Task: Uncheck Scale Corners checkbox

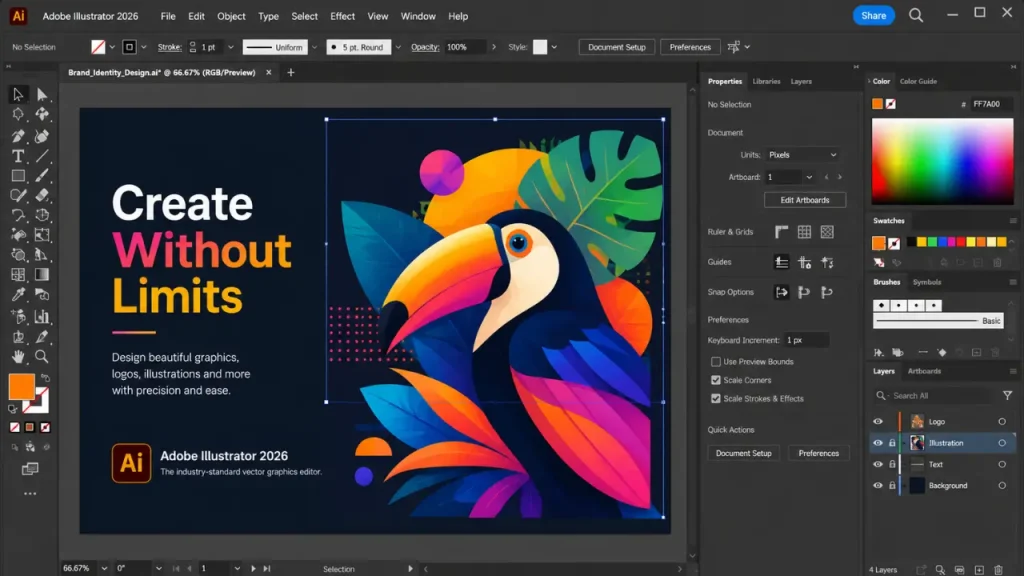Action: coord(716,380)
